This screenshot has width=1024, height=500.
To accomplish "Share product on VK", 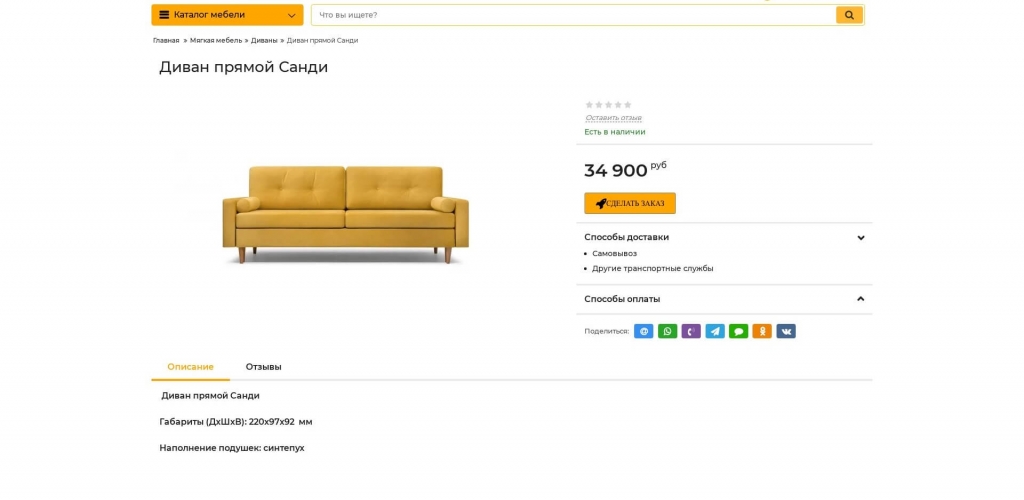I will (x=786, y=331).
